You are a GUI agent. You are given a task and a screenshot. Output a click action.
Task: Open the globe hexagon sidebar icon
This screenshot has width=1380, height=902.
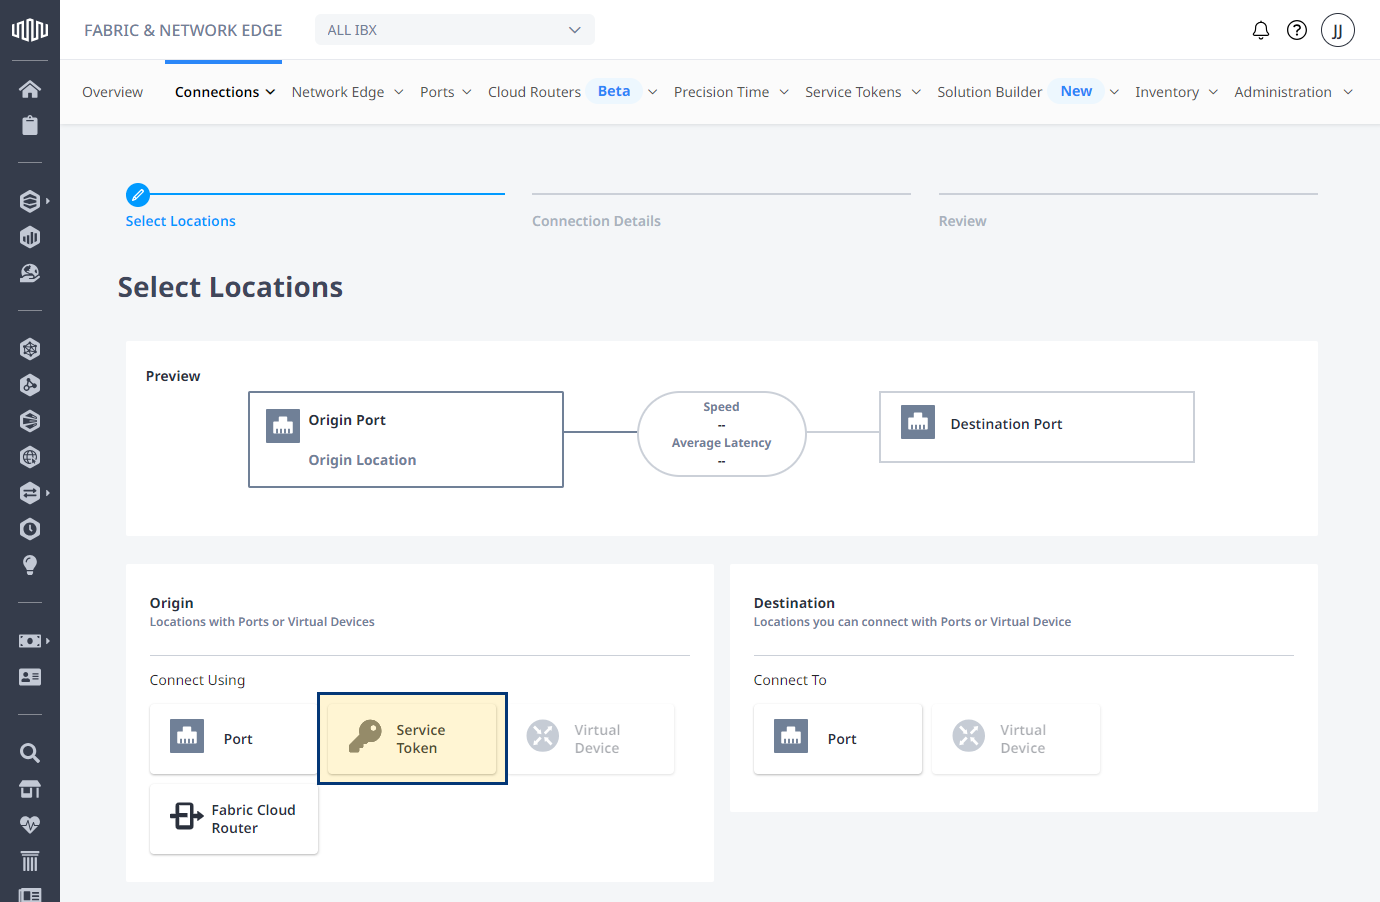point(30,457)
